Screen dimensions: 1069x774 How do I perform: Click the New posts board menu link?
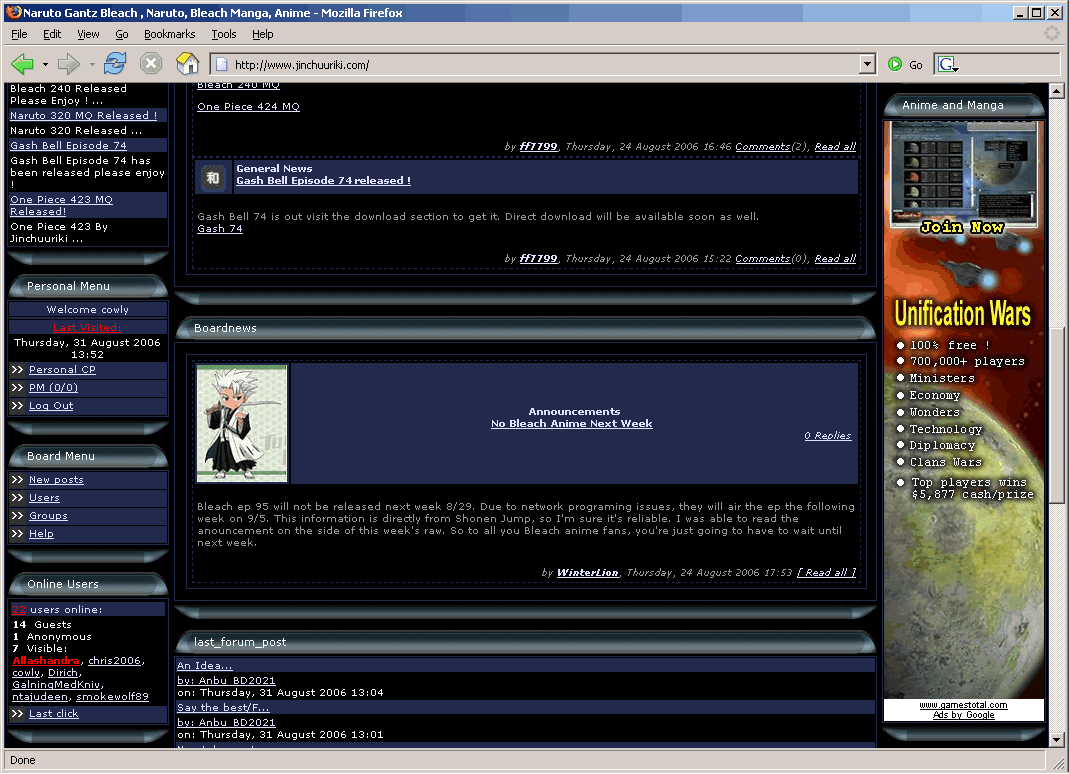56,480
